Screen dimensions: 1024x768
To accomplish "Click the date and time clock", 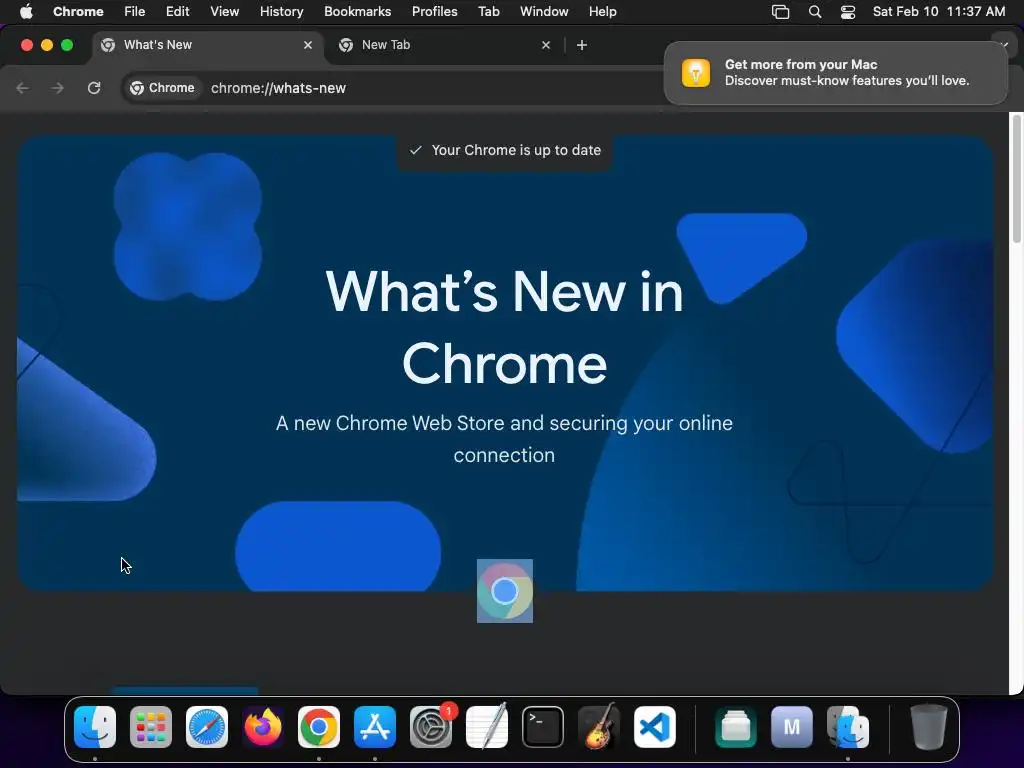I will [939, 11].
